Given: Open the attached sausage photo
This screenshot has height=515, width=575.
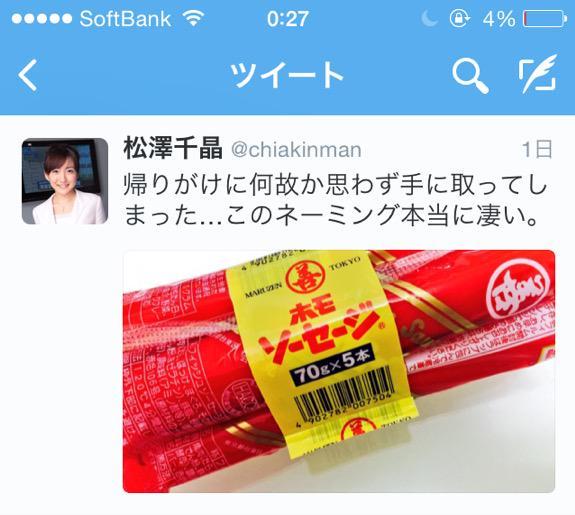Looking at the screenshot, I should point(339,371).
